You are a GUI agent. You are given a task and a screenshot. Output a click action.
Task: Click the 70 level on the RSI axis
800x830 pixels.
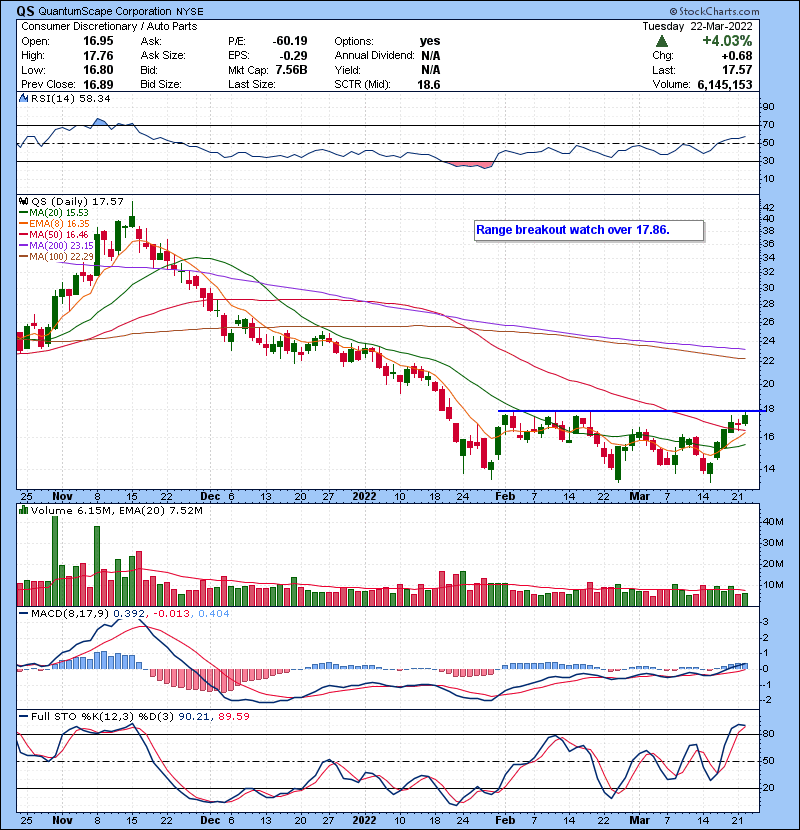pos(768,125)
